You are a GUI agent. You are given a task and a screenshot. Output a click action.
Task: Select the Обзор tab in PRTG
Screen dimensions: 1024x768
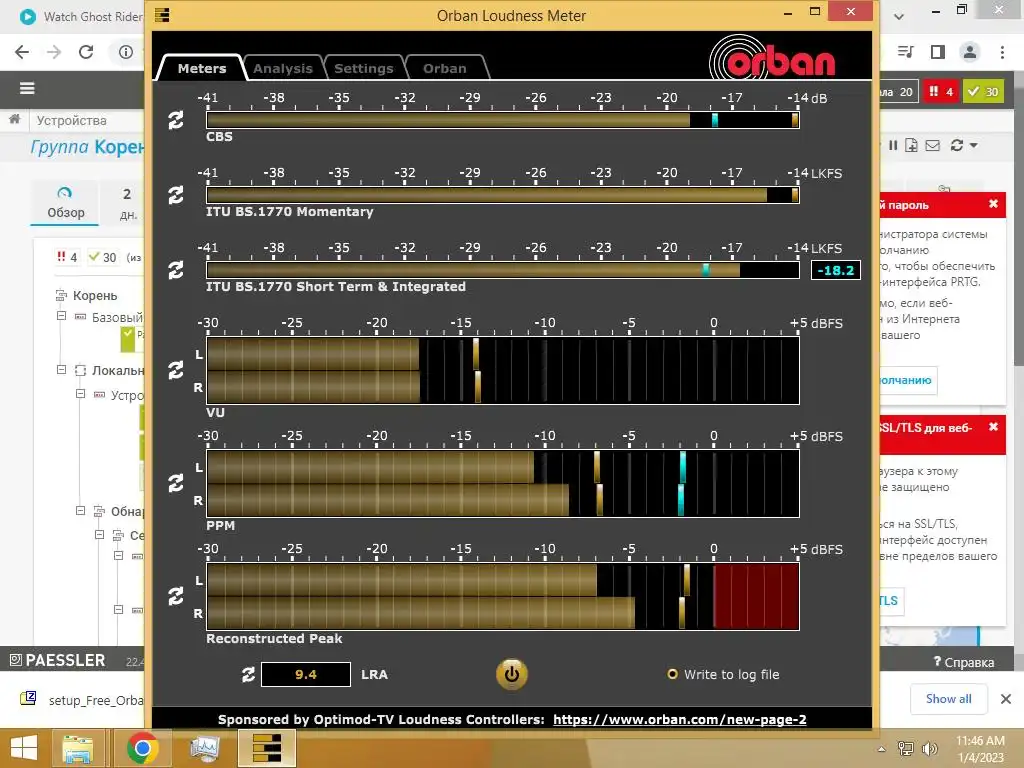(65, 203)
